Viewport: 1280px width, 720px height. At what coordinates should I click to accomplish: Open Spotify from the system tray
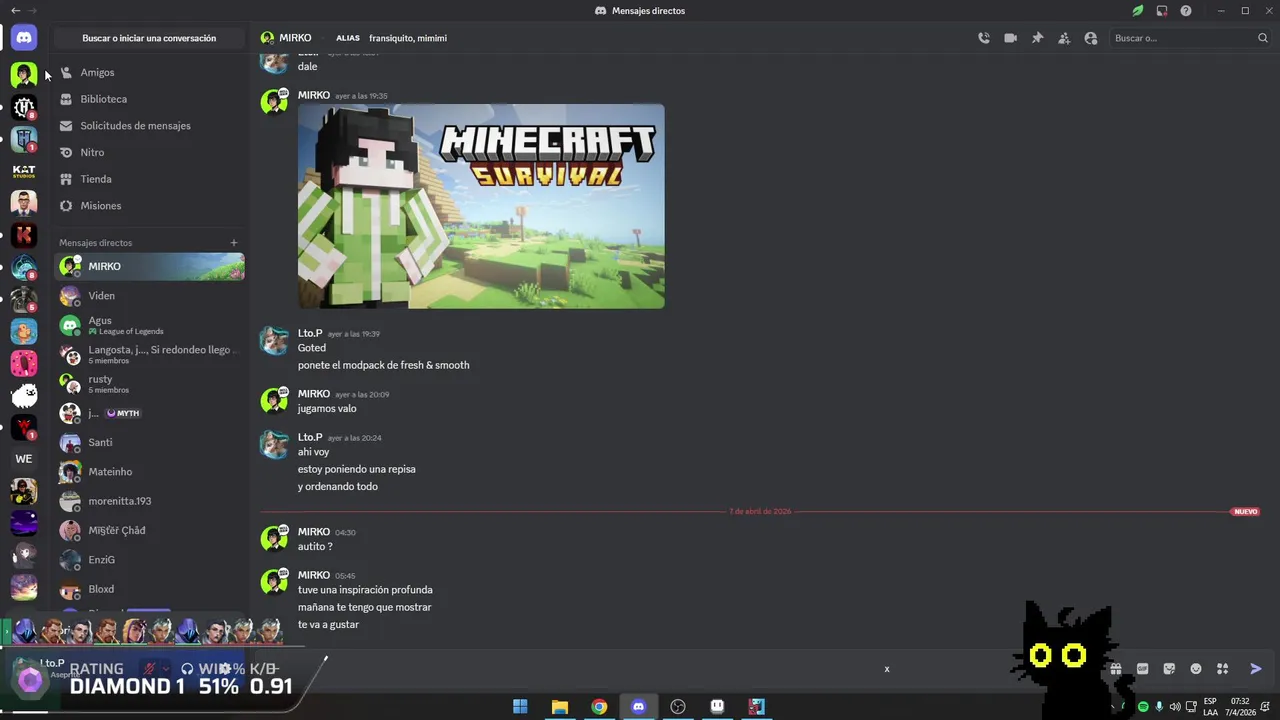[1143, 707]
